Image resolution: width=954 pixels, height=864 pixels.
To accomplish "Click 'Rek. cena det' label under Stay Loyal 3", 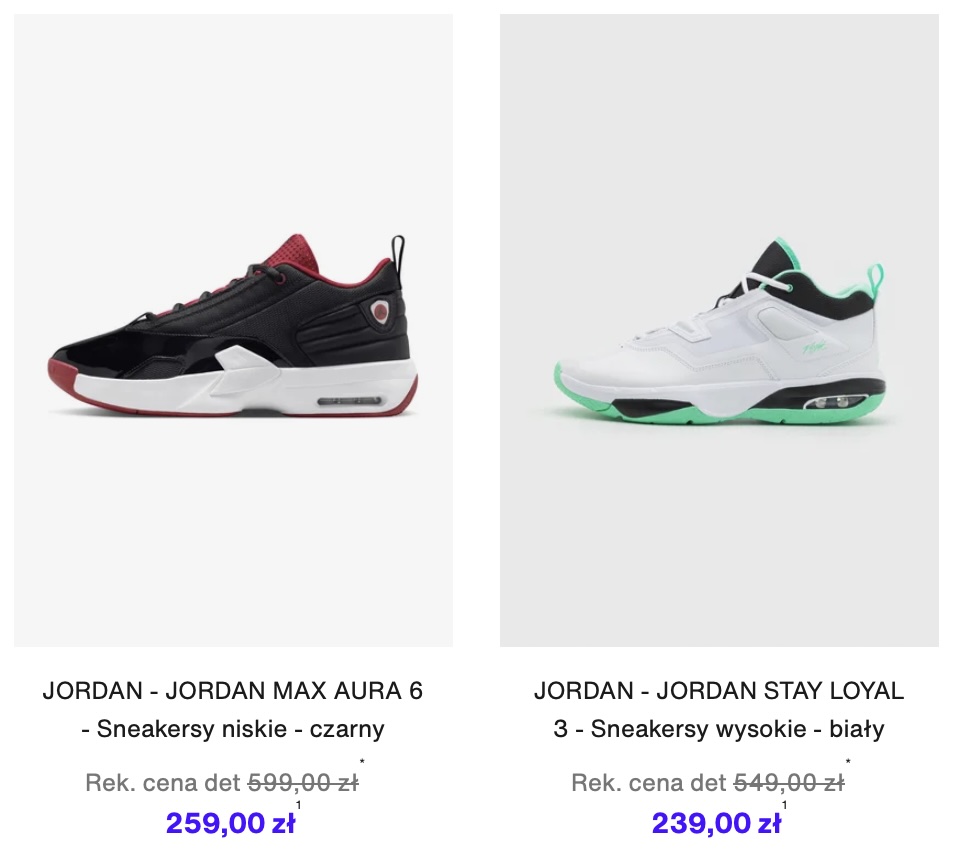I will coord(649,782).
